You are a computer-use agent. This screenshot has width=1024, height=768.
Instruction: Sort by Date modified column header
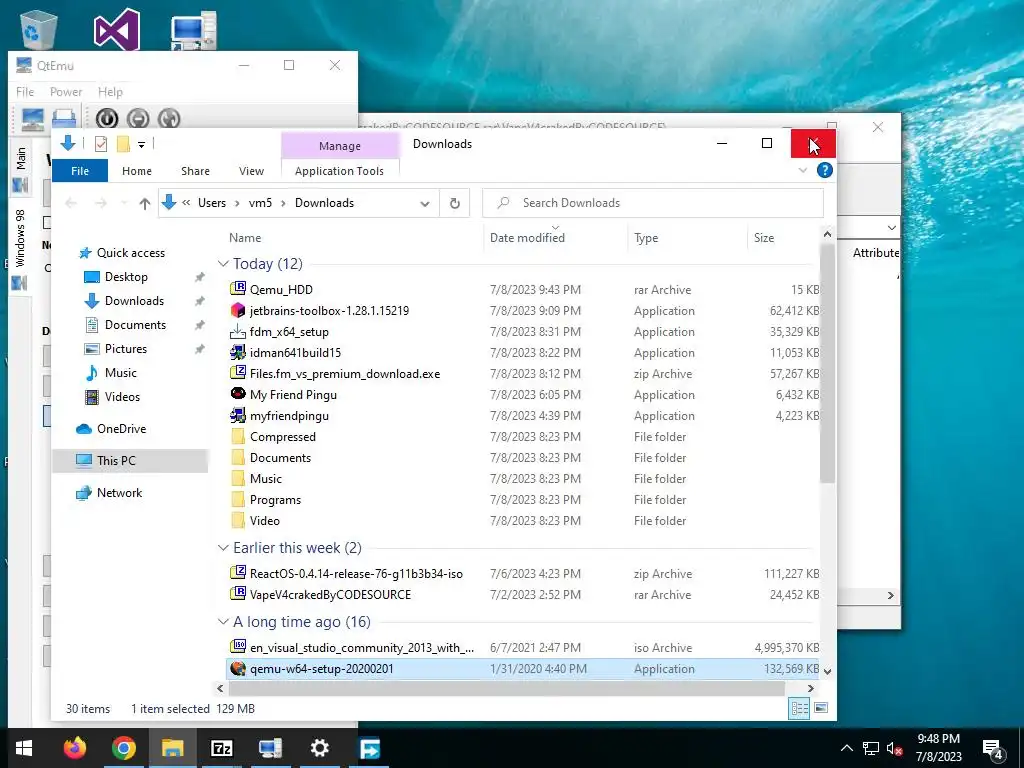(527, 238)
